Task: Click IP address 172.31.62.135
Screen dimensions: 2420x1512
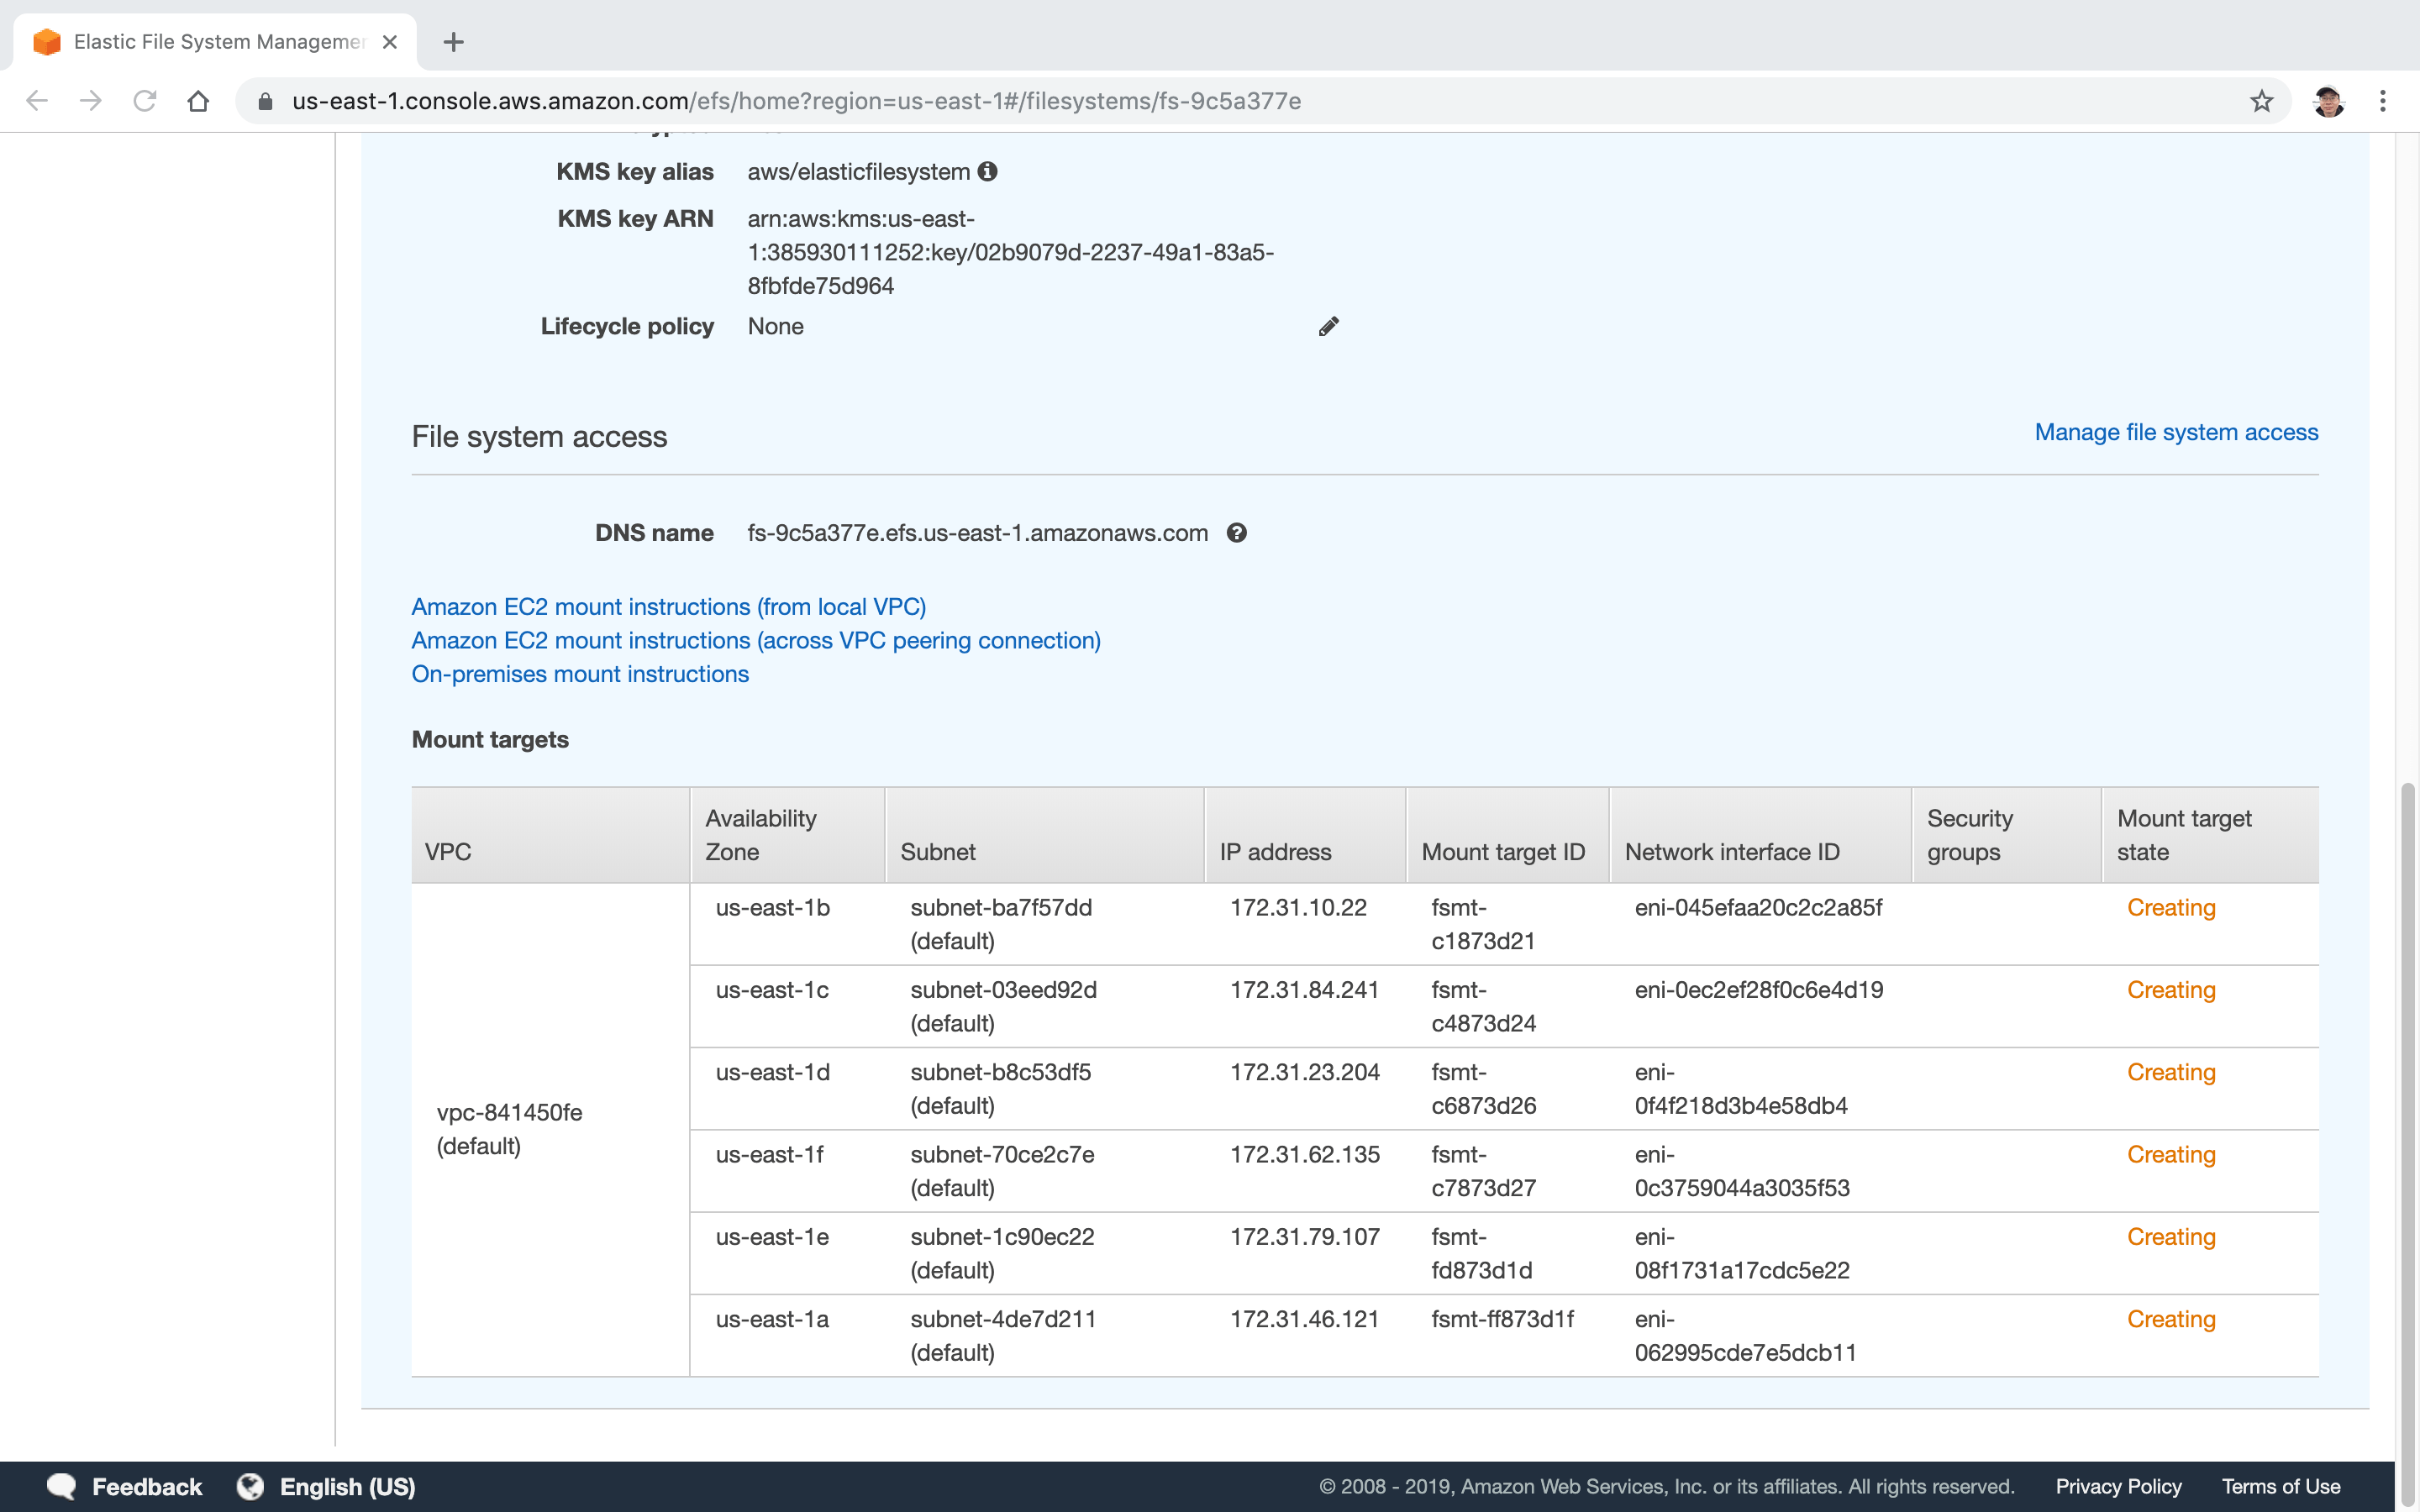Action: (1304, 1154)
